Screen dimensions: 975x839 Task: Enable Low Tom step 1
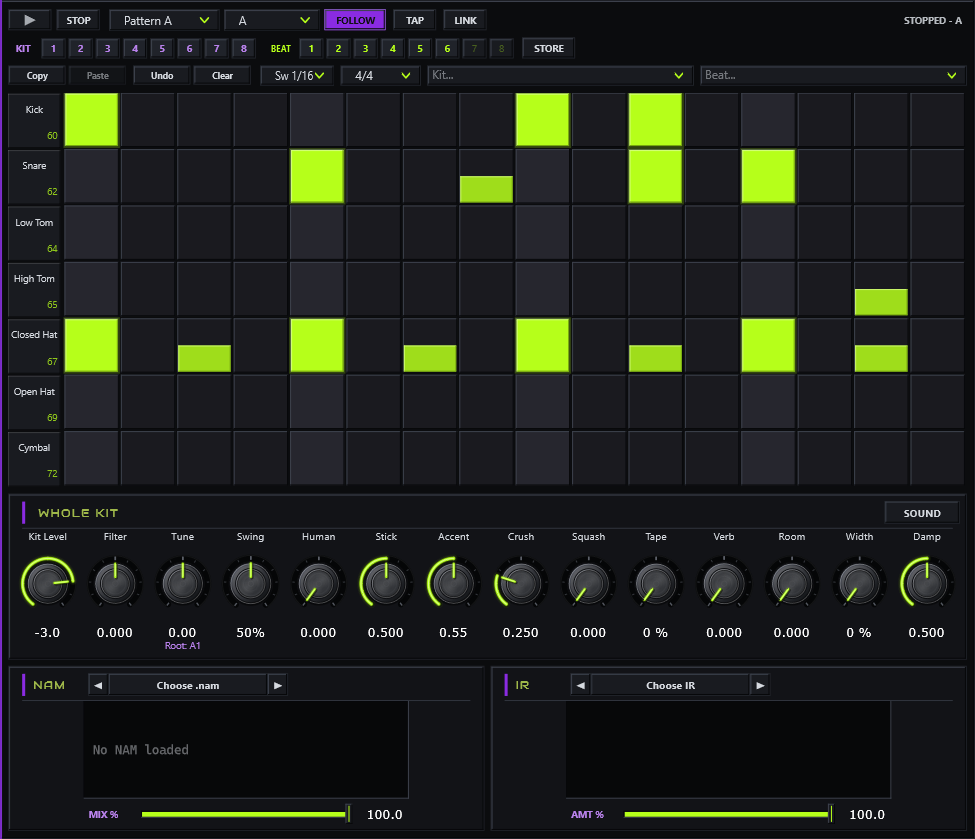tap(91, 233)
